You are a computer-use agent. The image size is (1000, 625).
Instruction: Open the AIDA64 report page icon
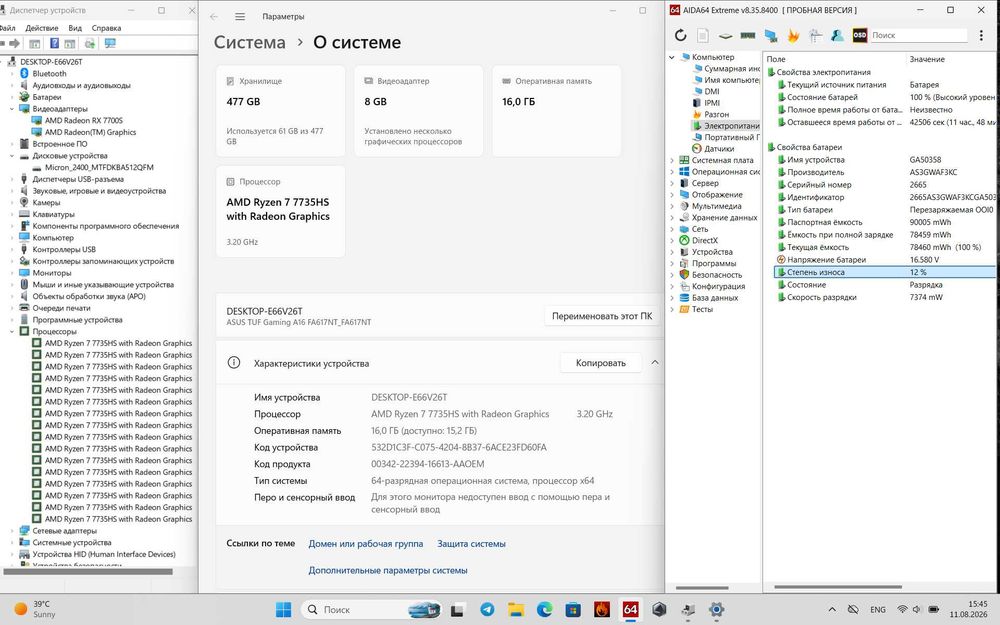click(703, 36)
